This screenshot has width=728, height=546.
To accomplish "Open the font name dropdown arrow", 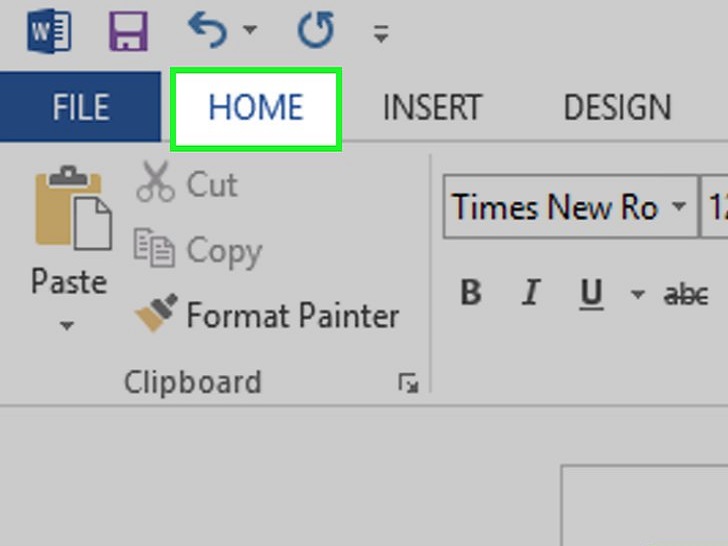I will pyautogui.click(x=679, y=208).
